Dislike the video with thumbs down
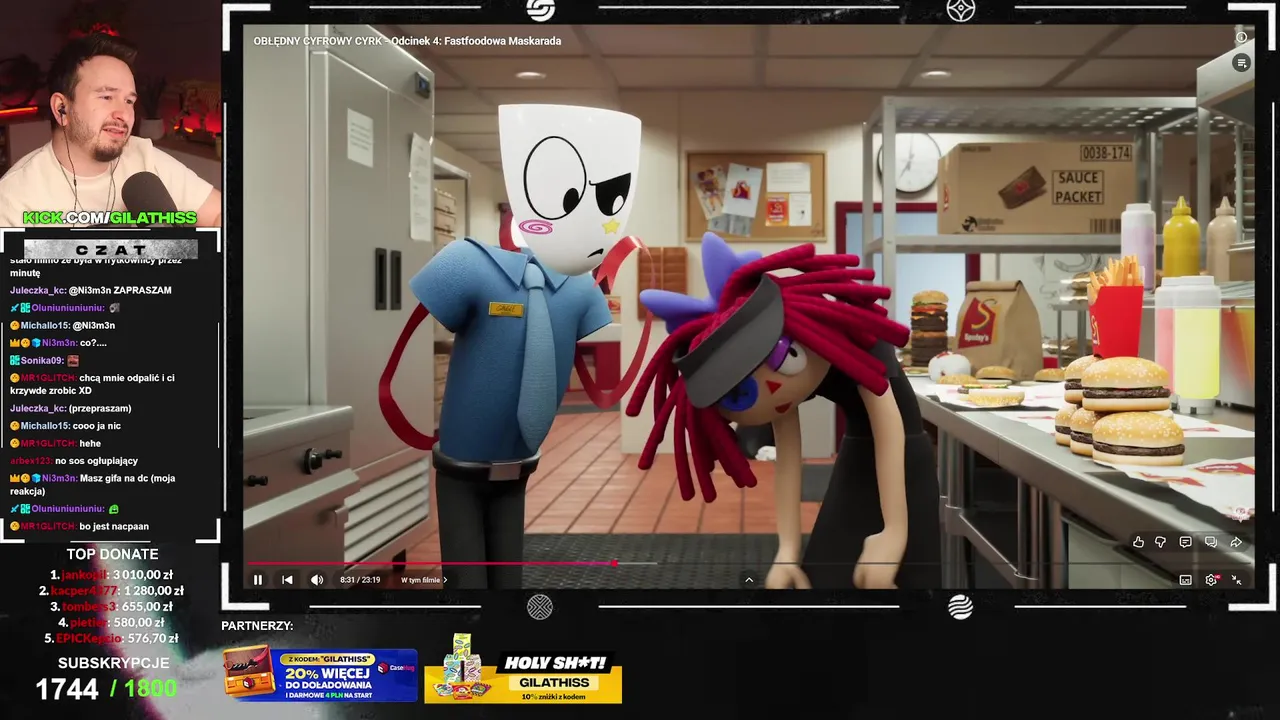 coord(1161,542)
